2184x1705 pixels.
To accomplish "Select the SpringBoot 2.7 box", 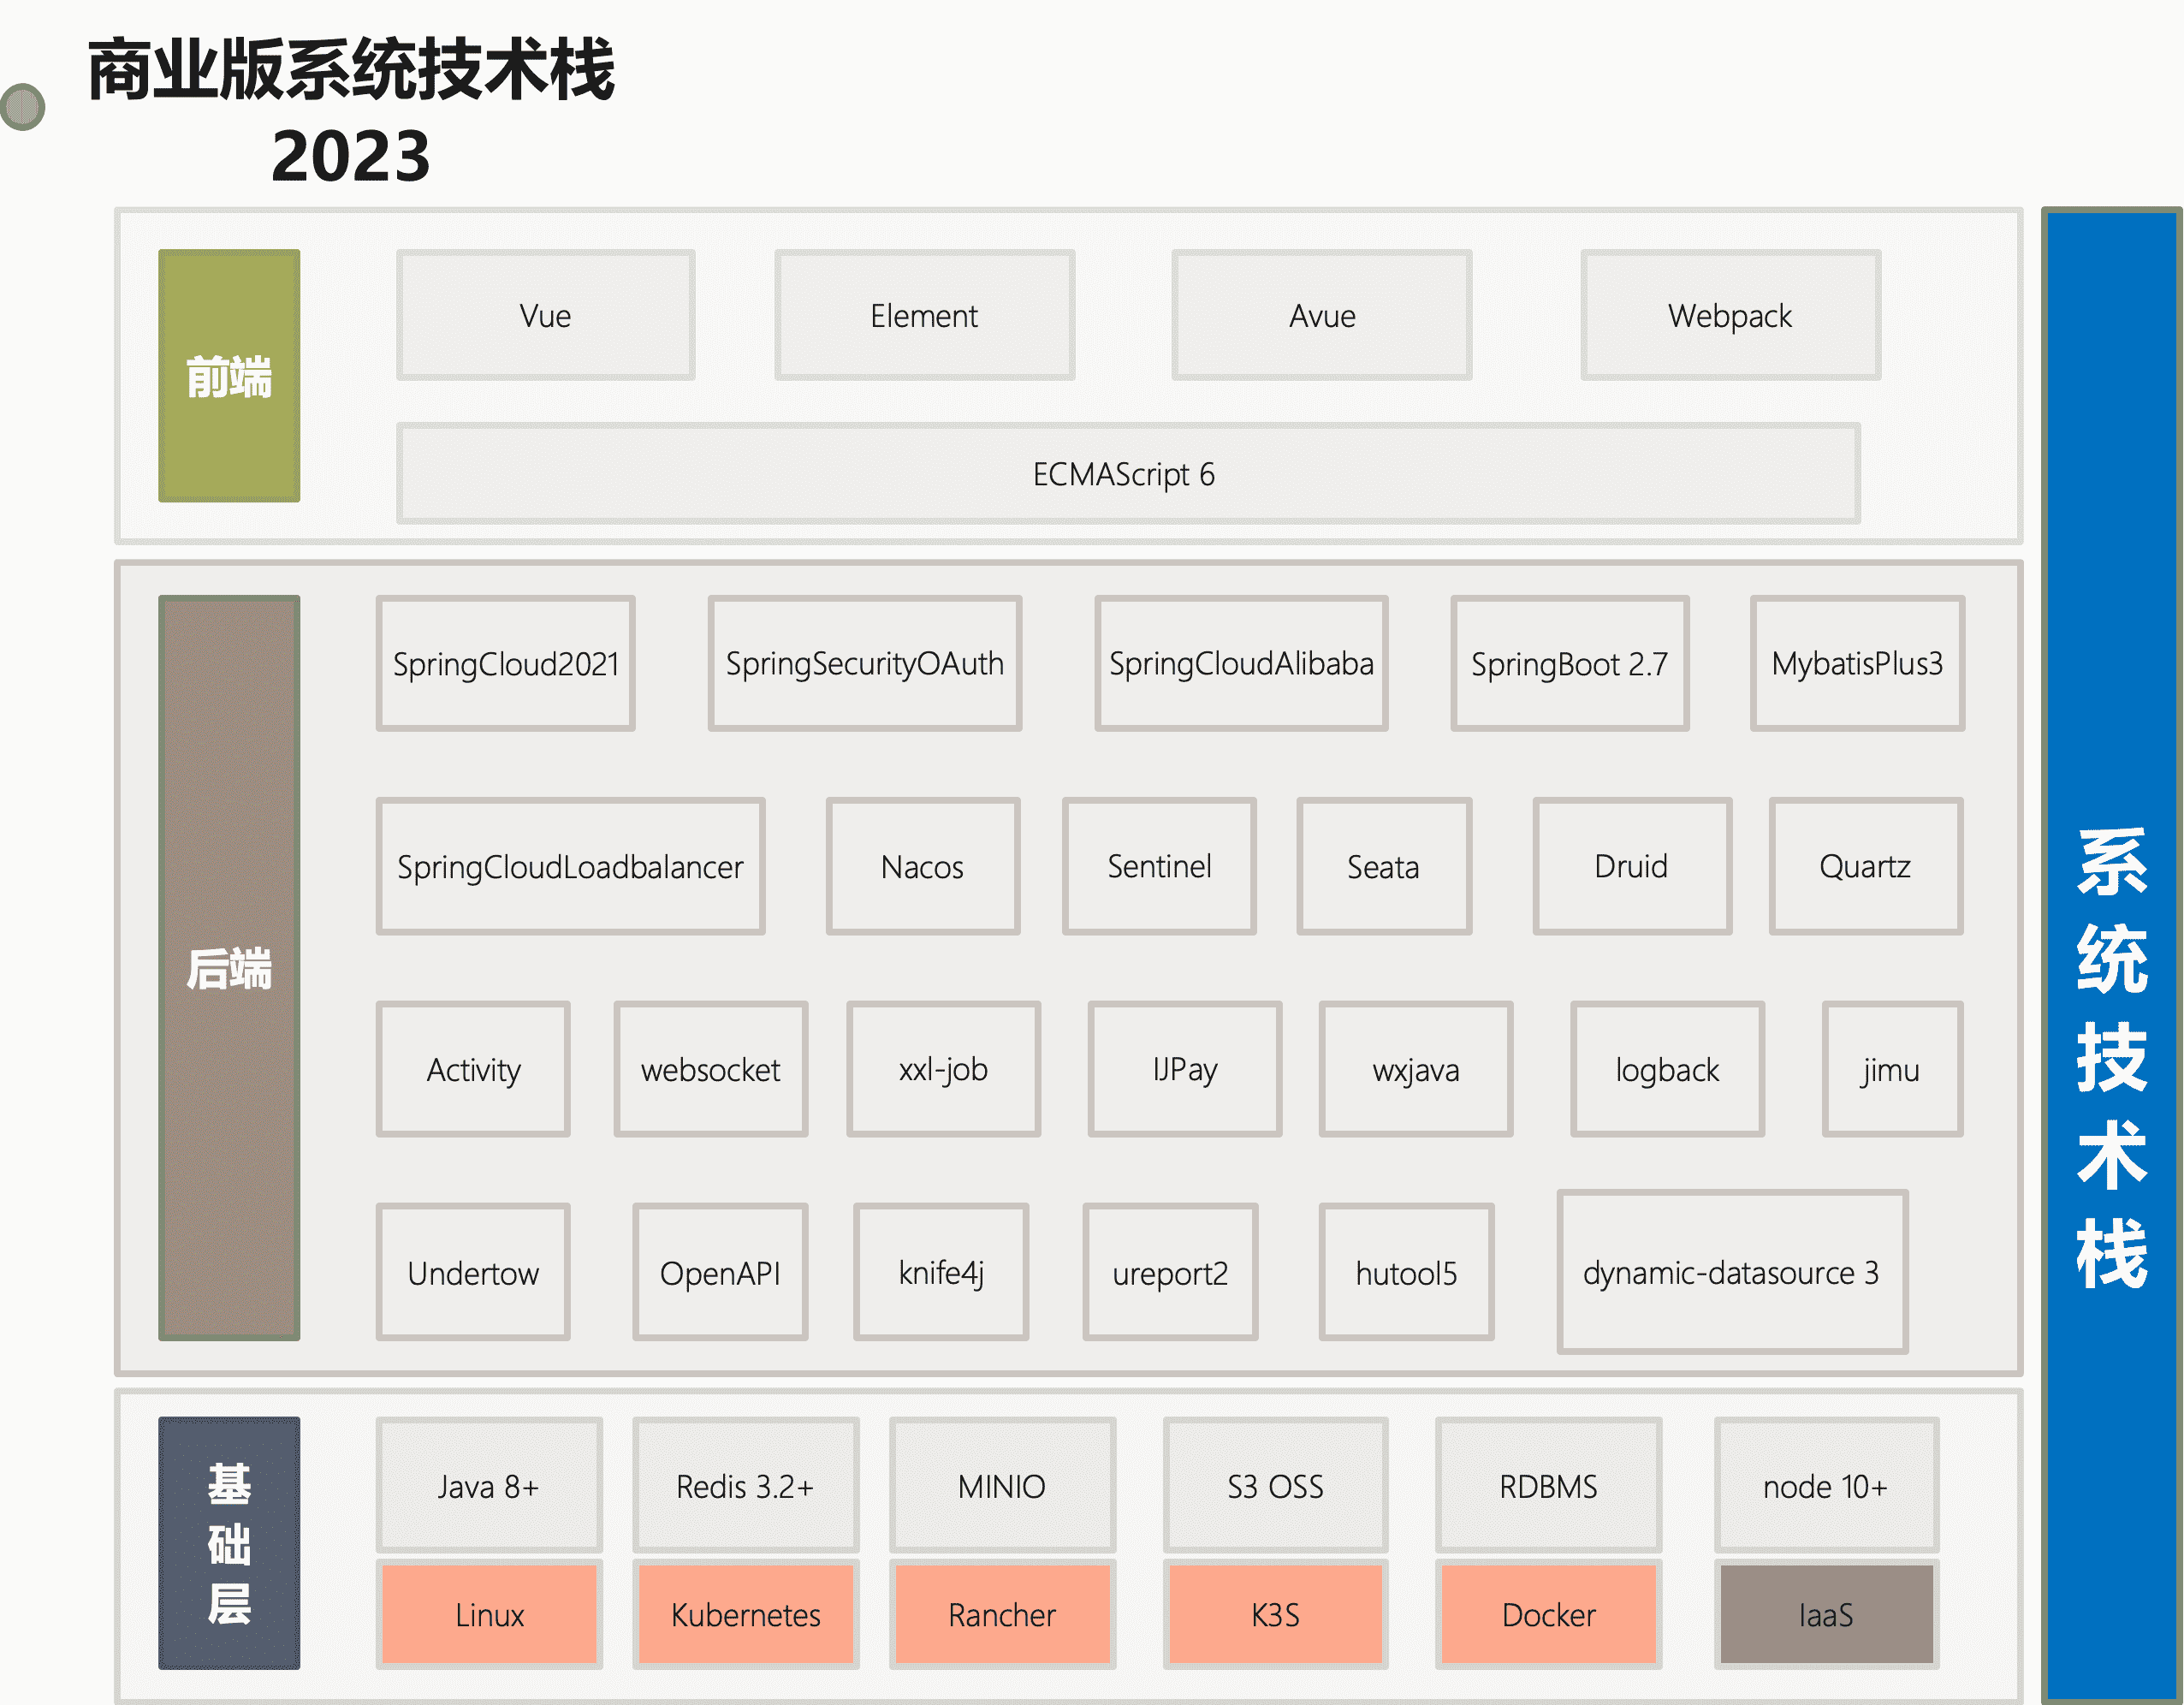I will pos(1570,663).
